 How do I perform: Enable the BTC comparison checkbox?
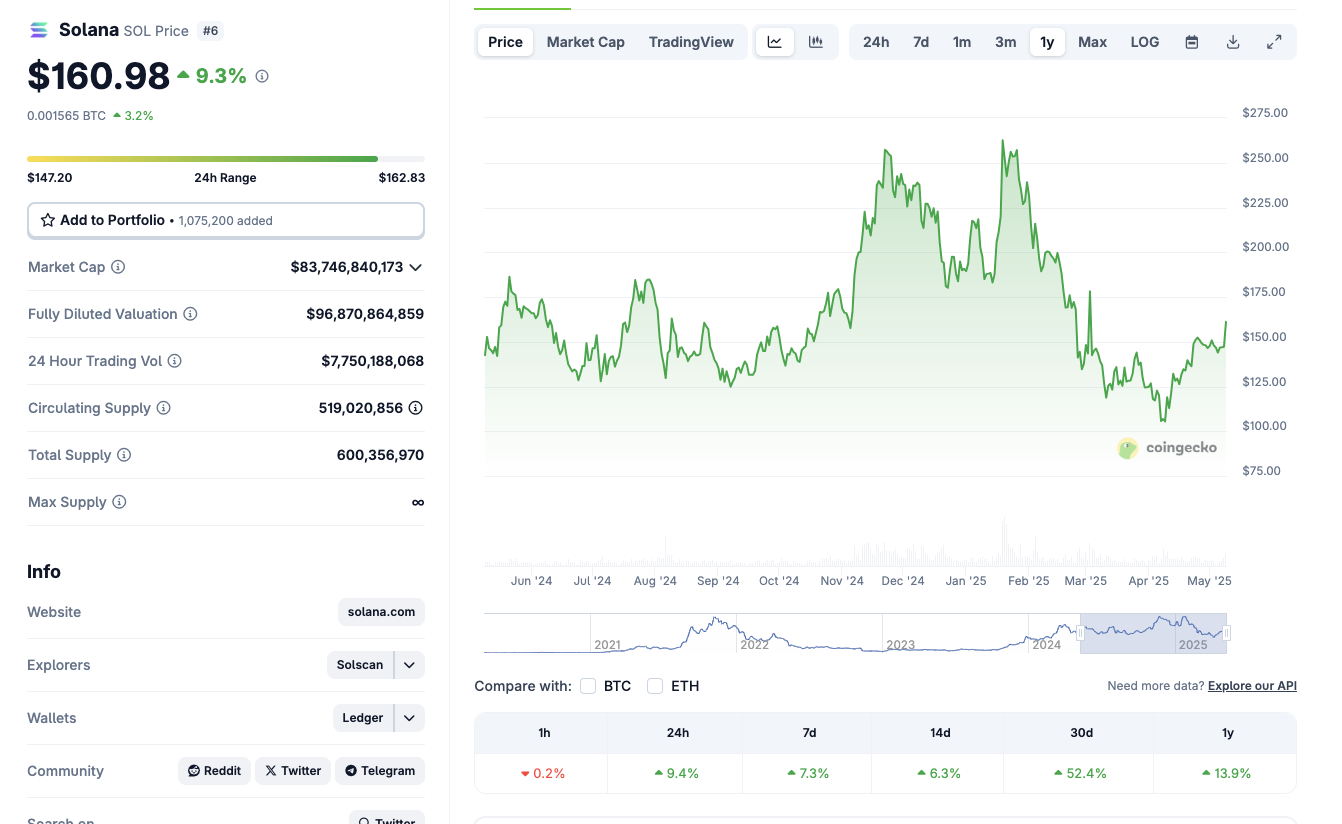588,686
